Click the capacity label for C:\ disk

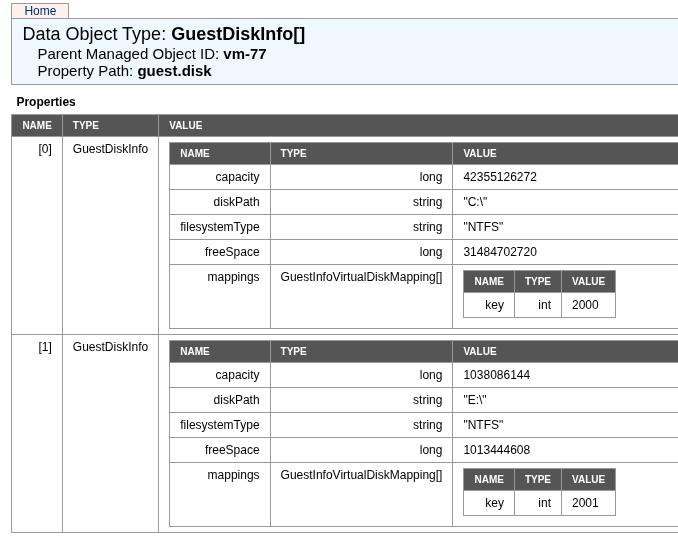[x=237, y=177]
